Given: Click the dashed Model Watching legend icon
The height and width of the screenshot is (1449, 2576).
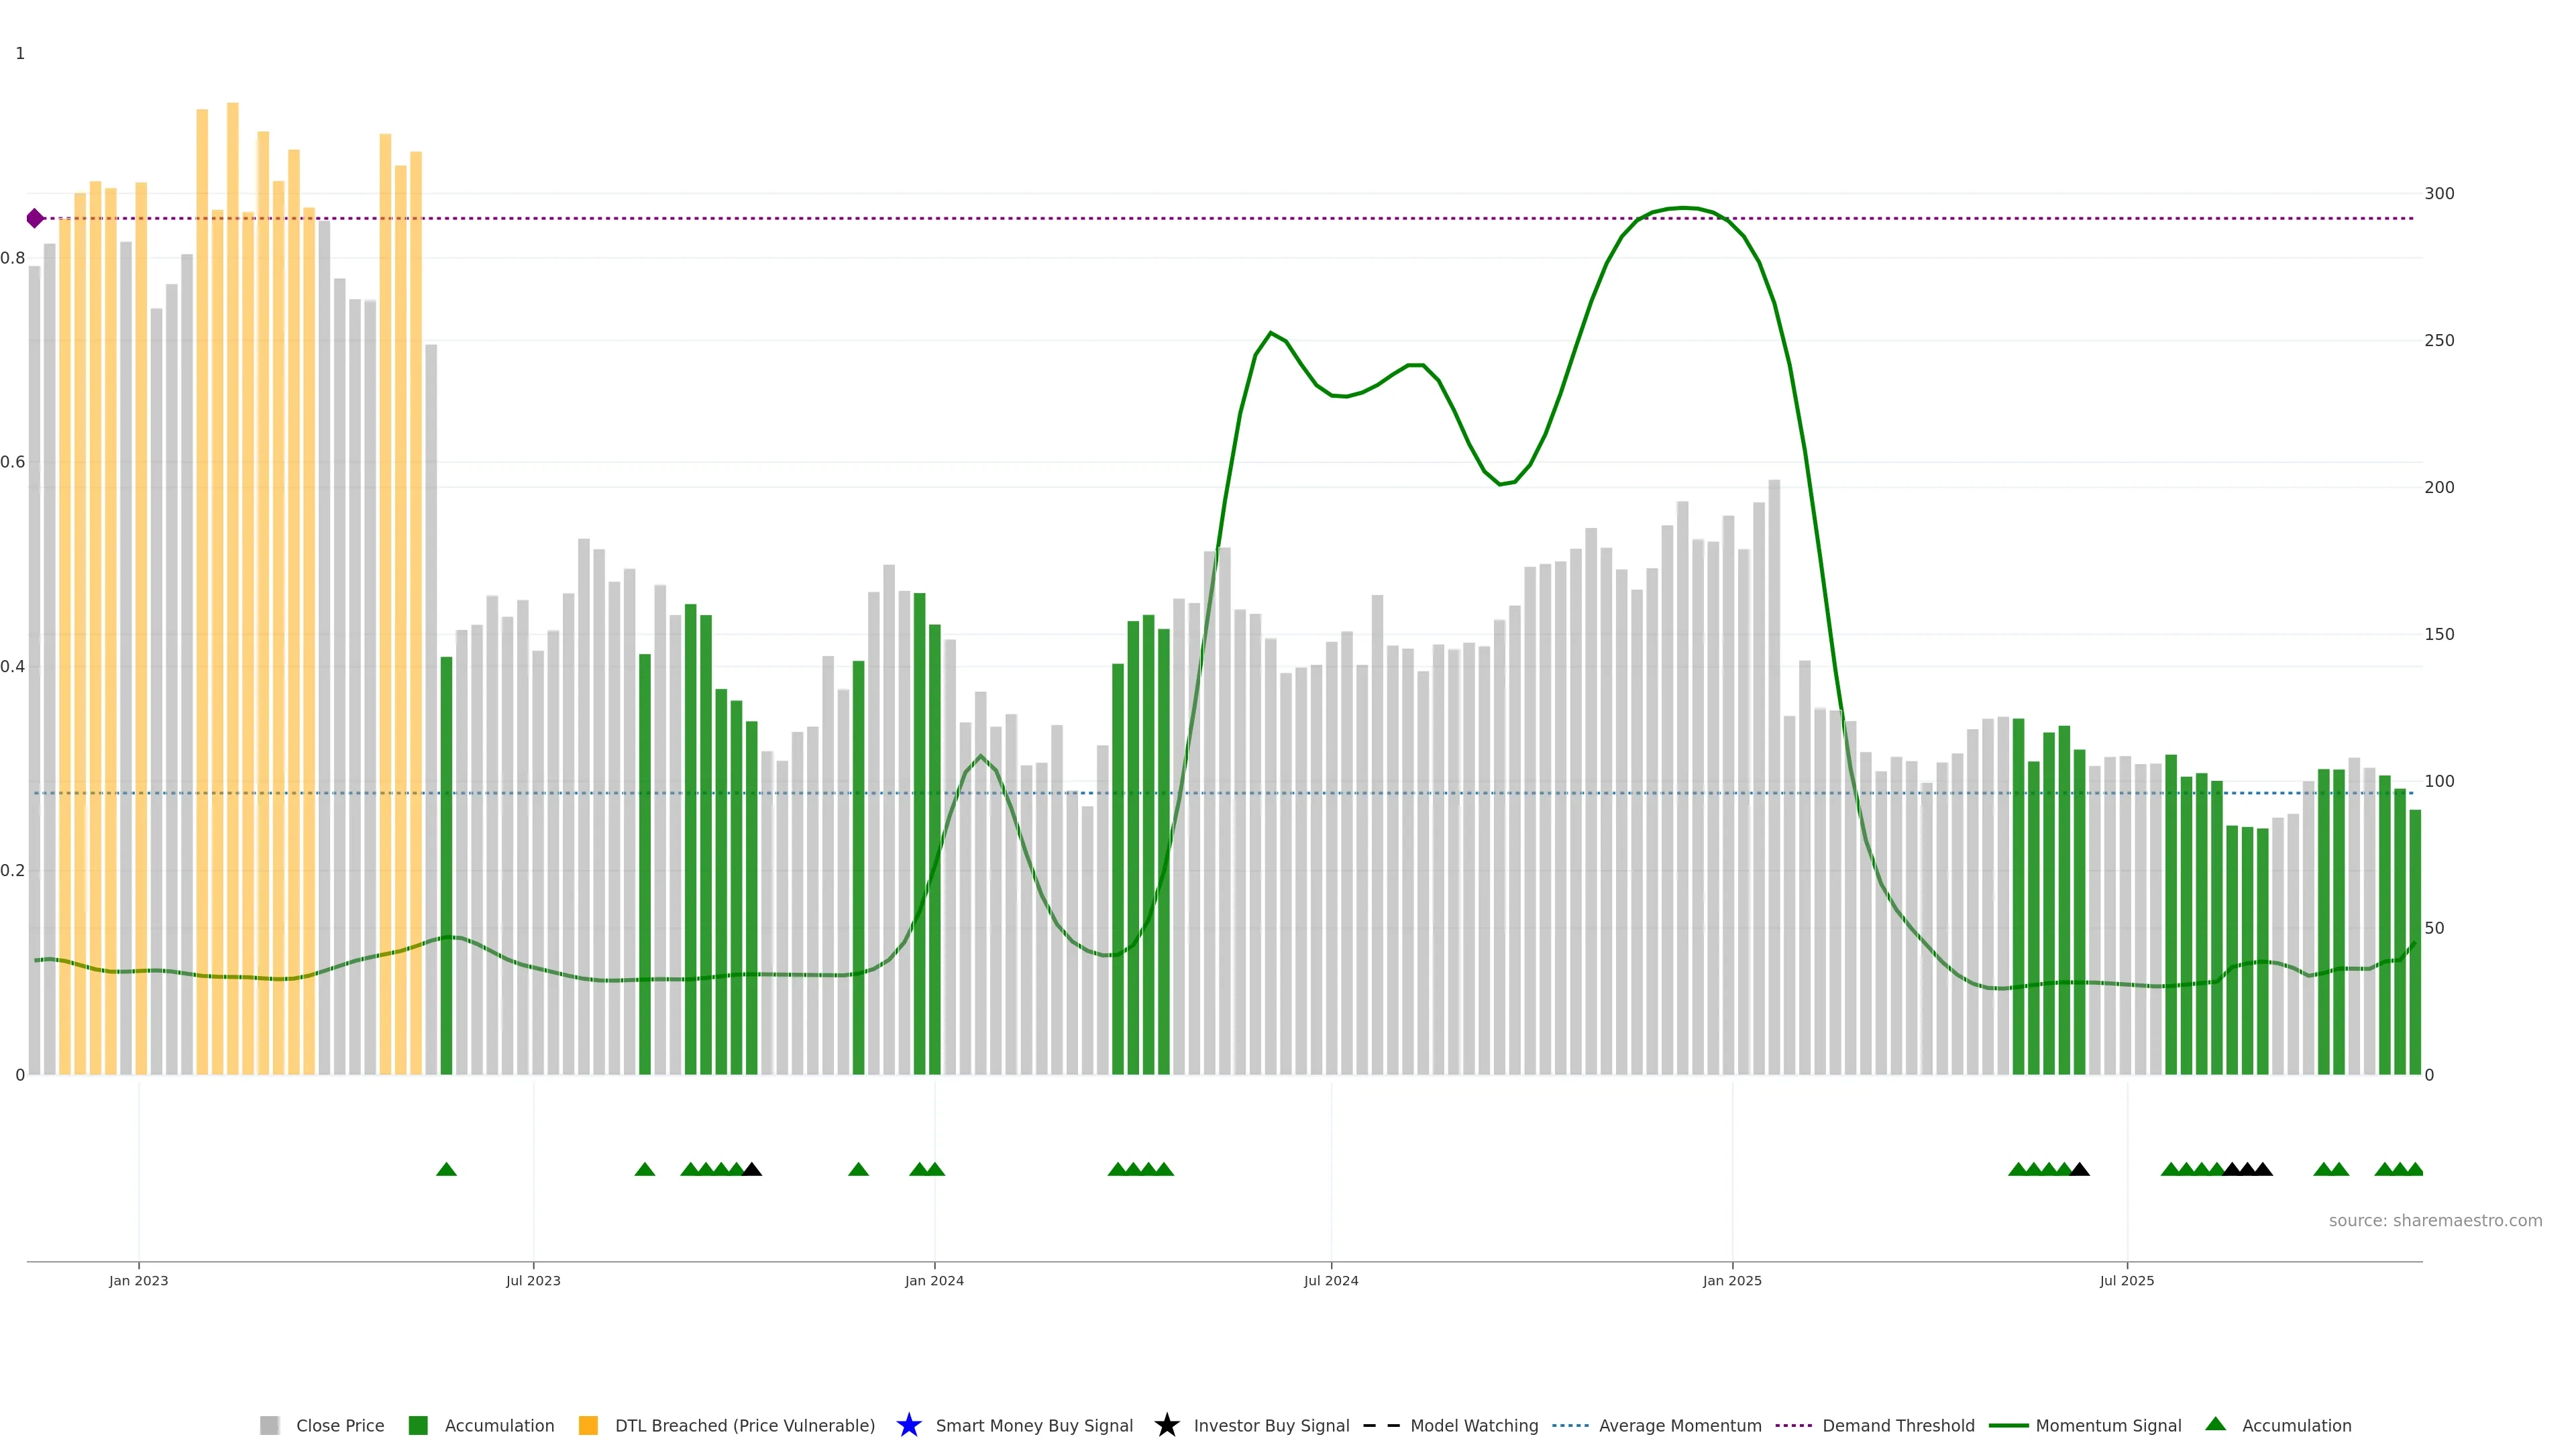Looking at the screenshot, I should point(1381,1425).
